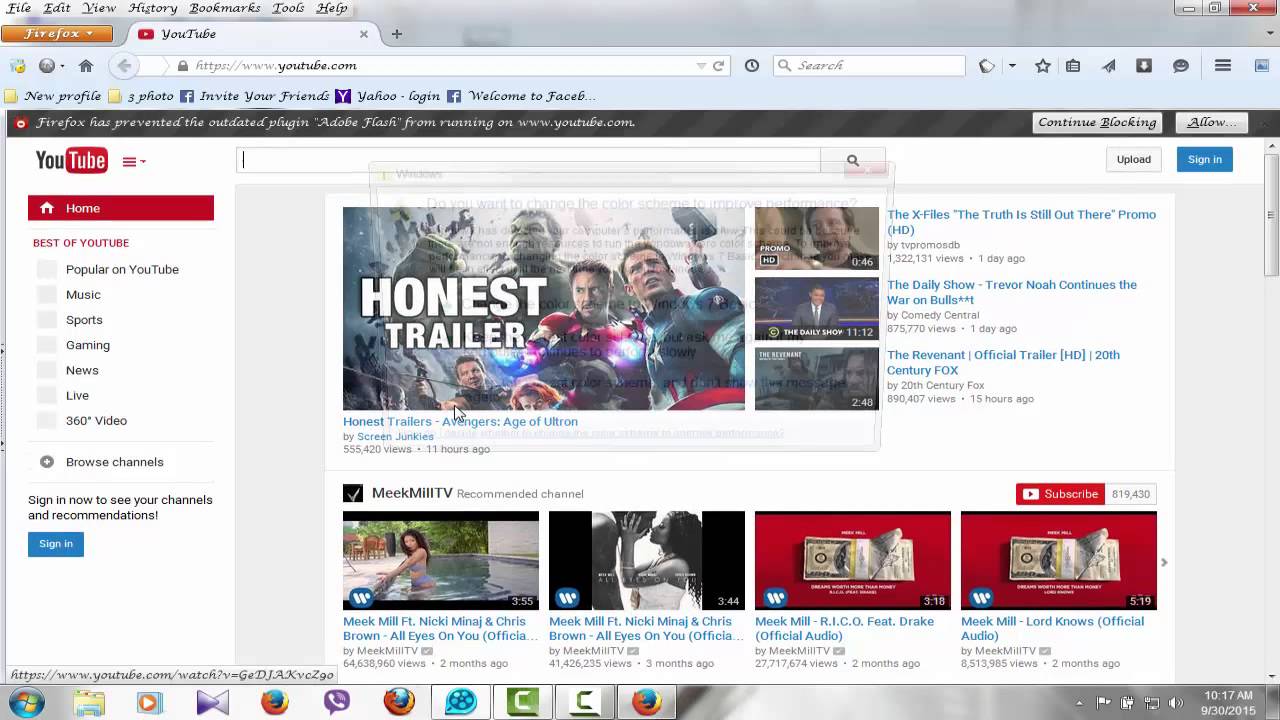Viewport: 1280px width, 720px height.
Task: Click the browser address bar
Action: coord(440,66)
